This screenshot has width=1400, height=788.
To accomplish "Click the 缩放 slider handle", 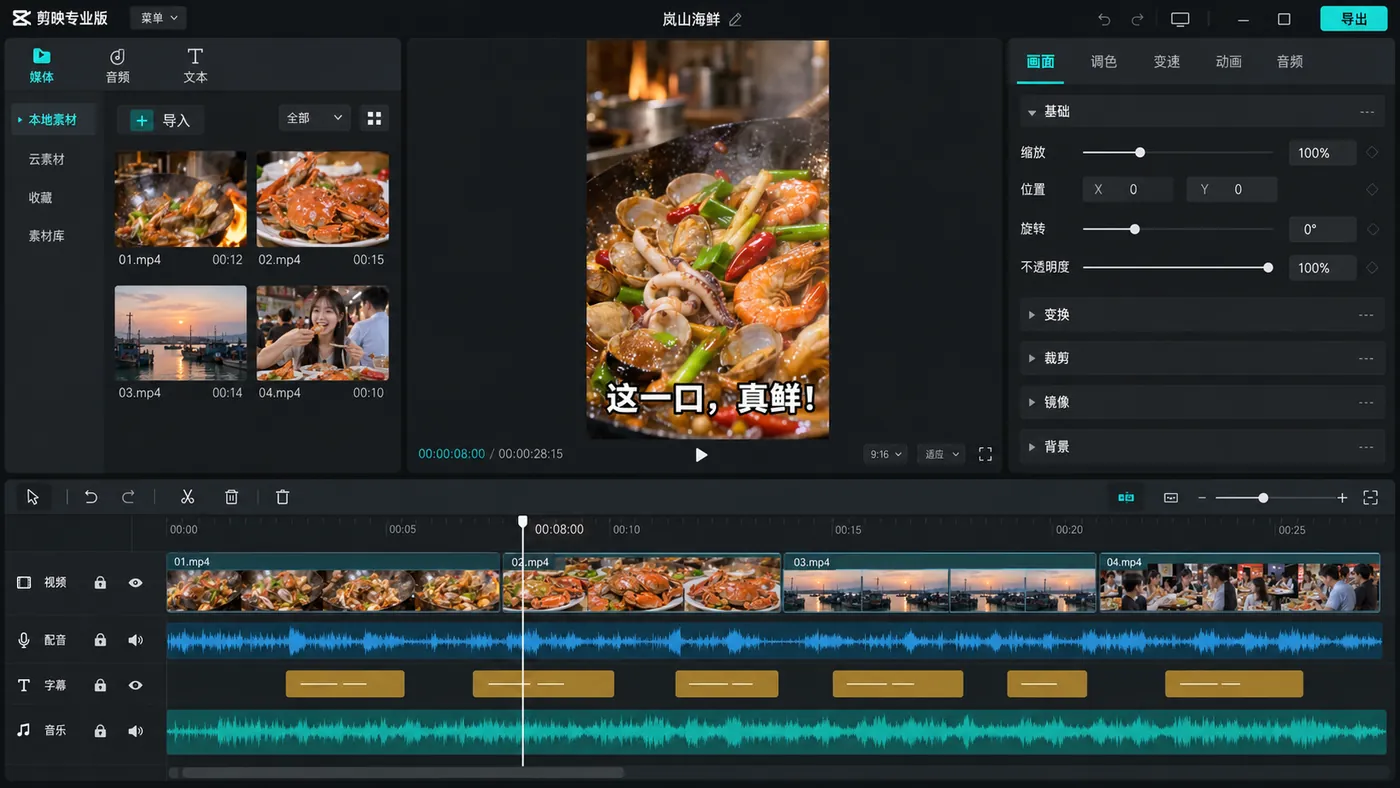I will pyautogui.click(x=1140, y=153).
